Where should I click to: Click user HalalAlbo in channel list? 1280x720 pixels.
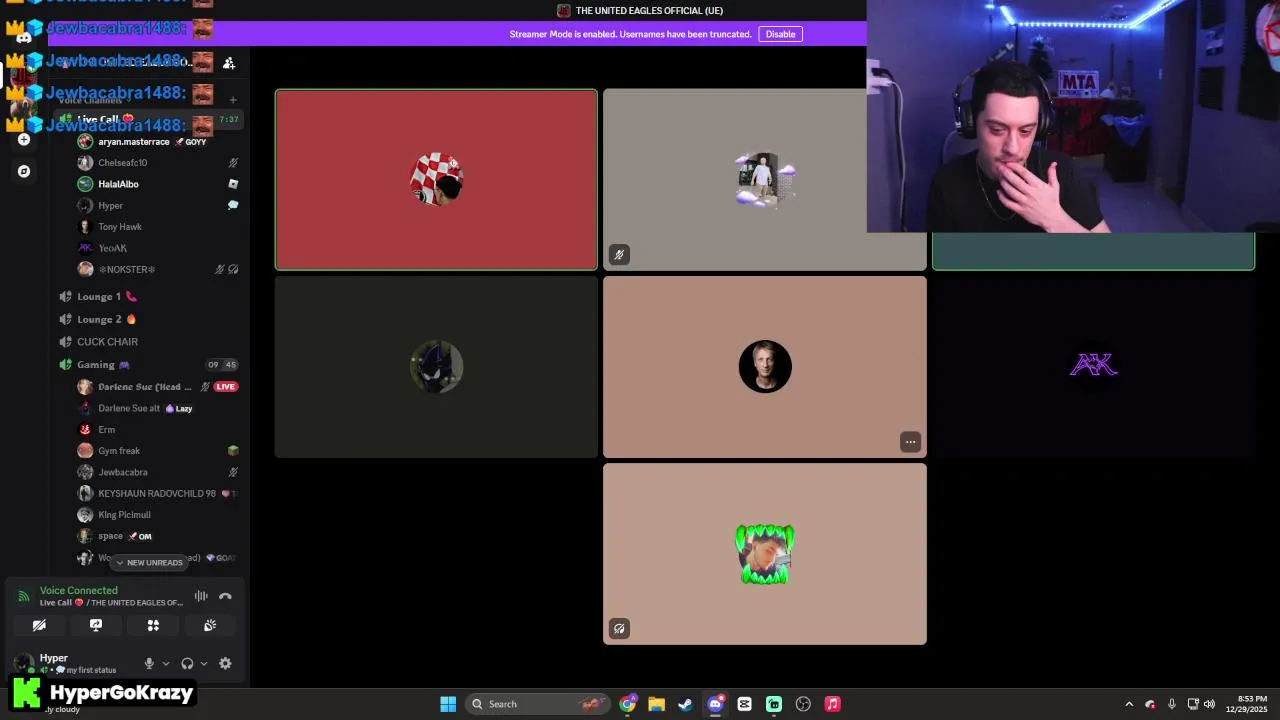pyautogui.click(x=158, y=184)
